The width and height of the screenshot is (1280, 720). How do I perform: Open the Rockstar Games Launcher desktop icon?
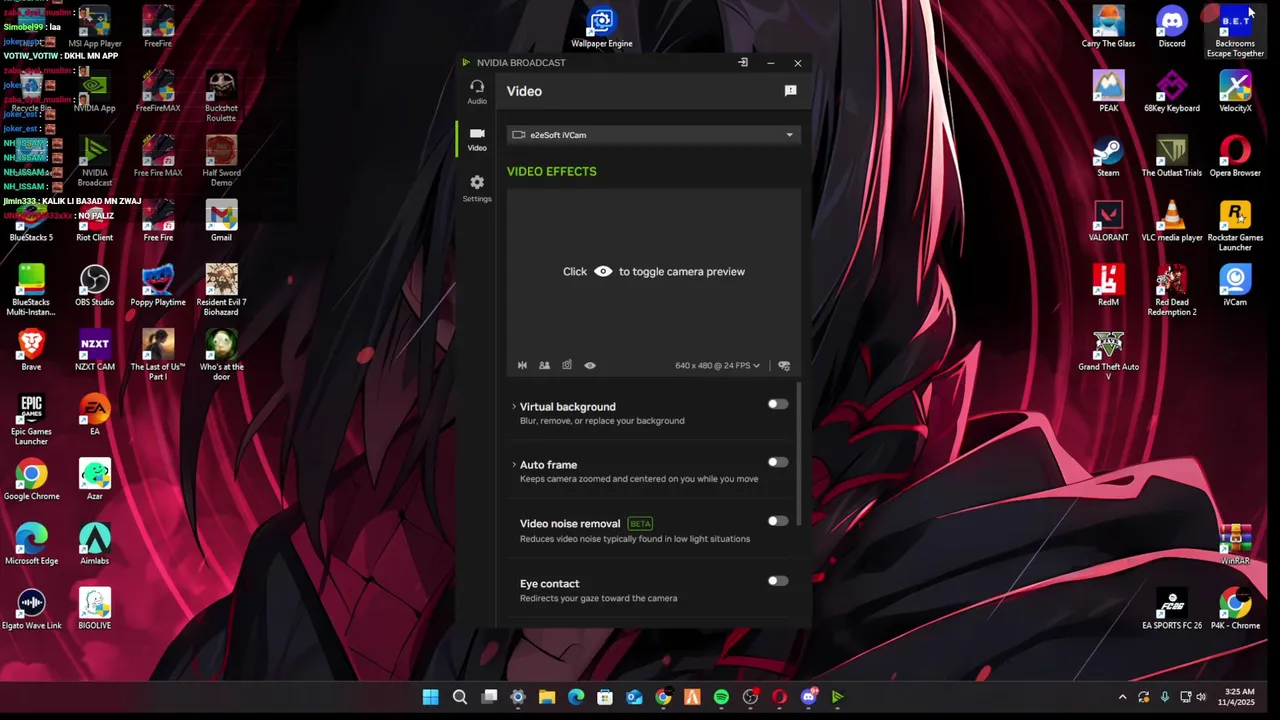click(x=1235, y=227)
